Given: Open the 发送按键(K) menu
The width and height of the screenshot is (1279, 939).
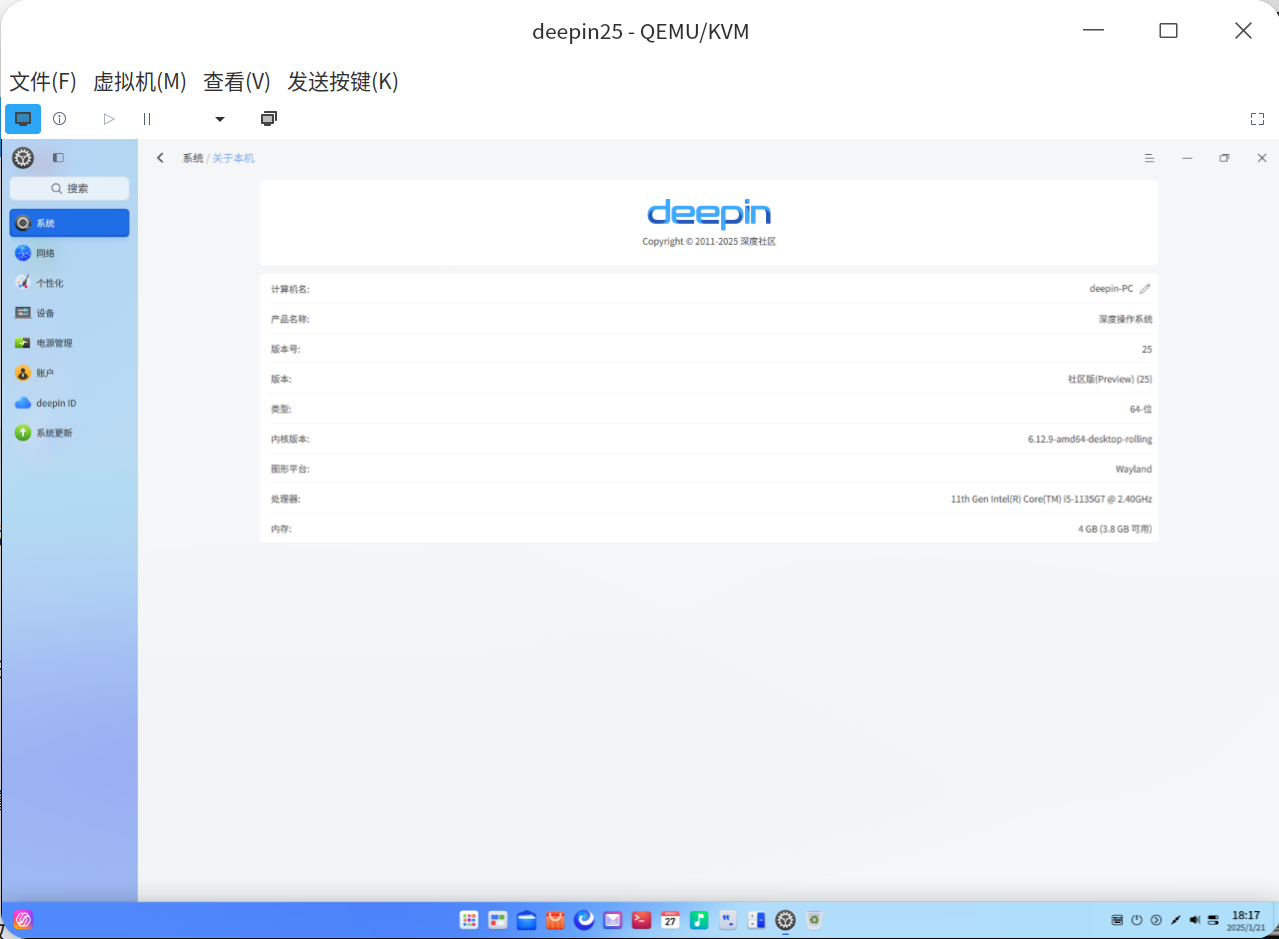Looking at the screenshot, I should click(343, 82).
